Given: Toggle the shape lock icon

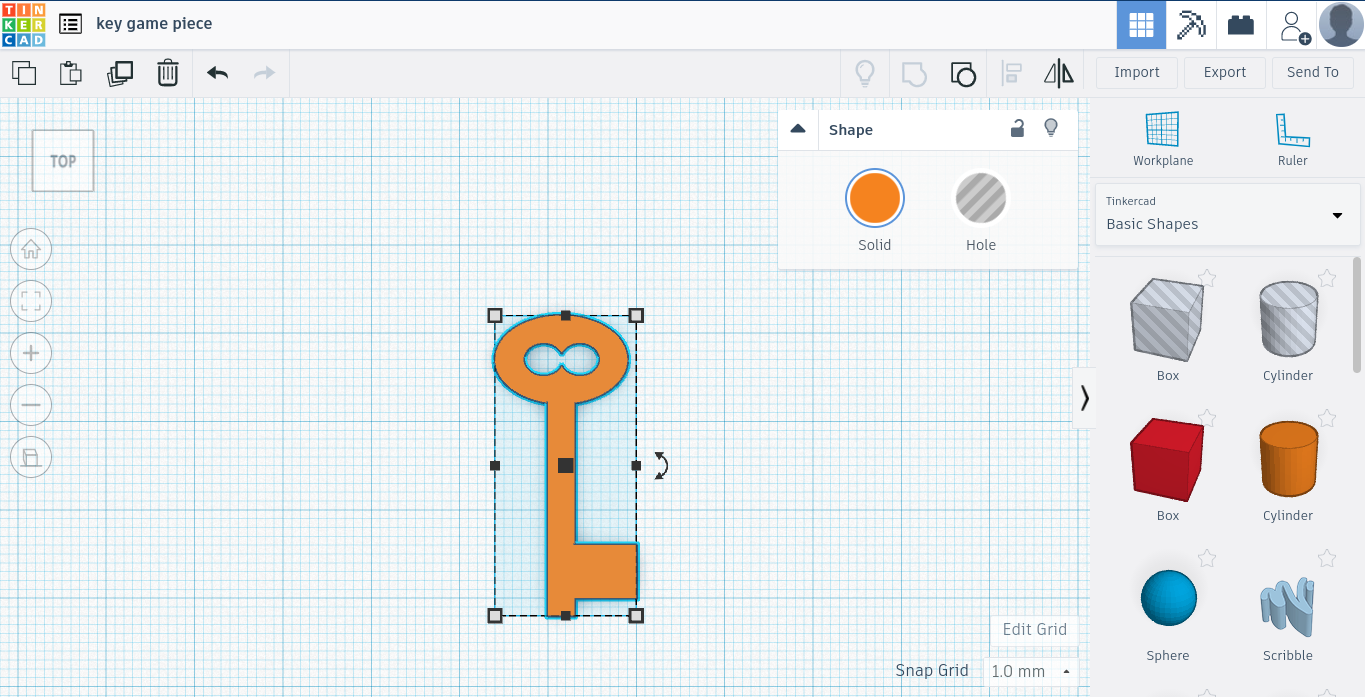Looking at the screenshot, I should [1017, 128].
